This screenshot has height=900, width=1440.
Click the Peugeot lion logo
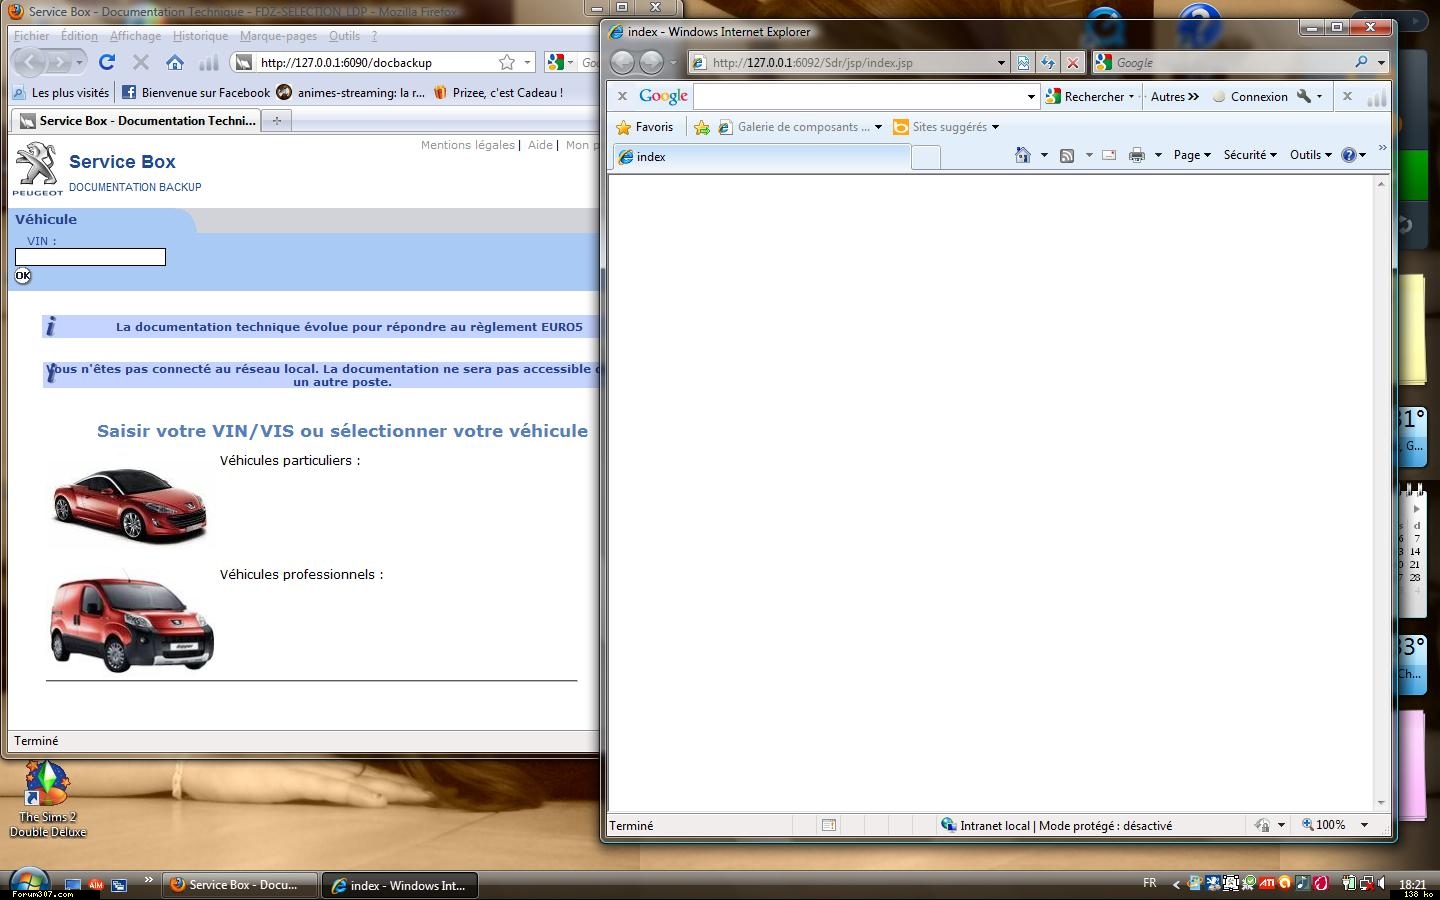click(x=37, y=168)
